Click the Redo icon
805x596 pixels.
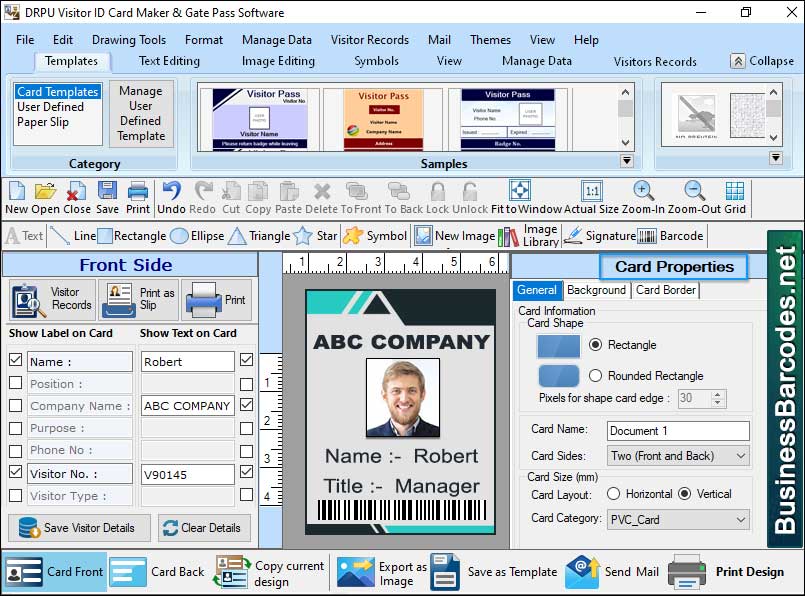pos(202,198)
